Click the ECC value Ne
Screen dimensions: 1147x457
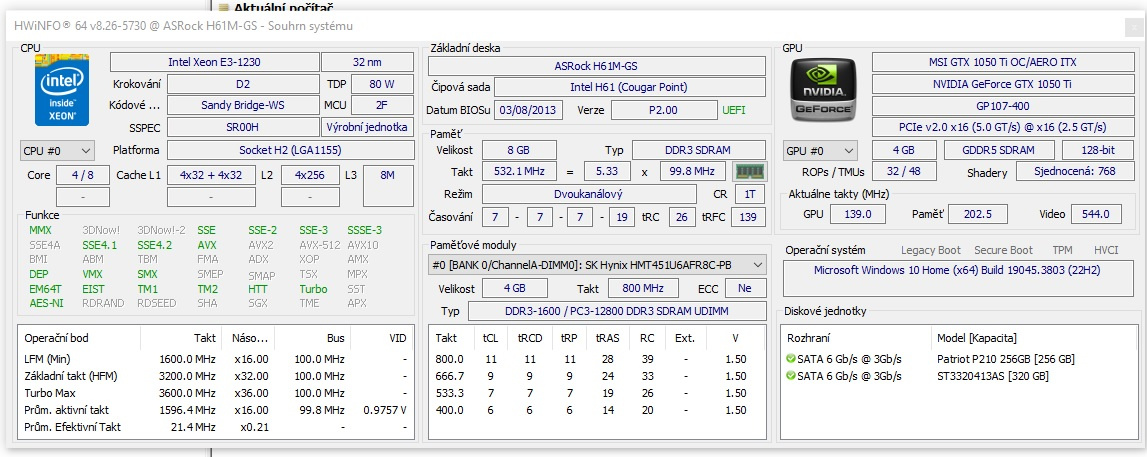745,288
